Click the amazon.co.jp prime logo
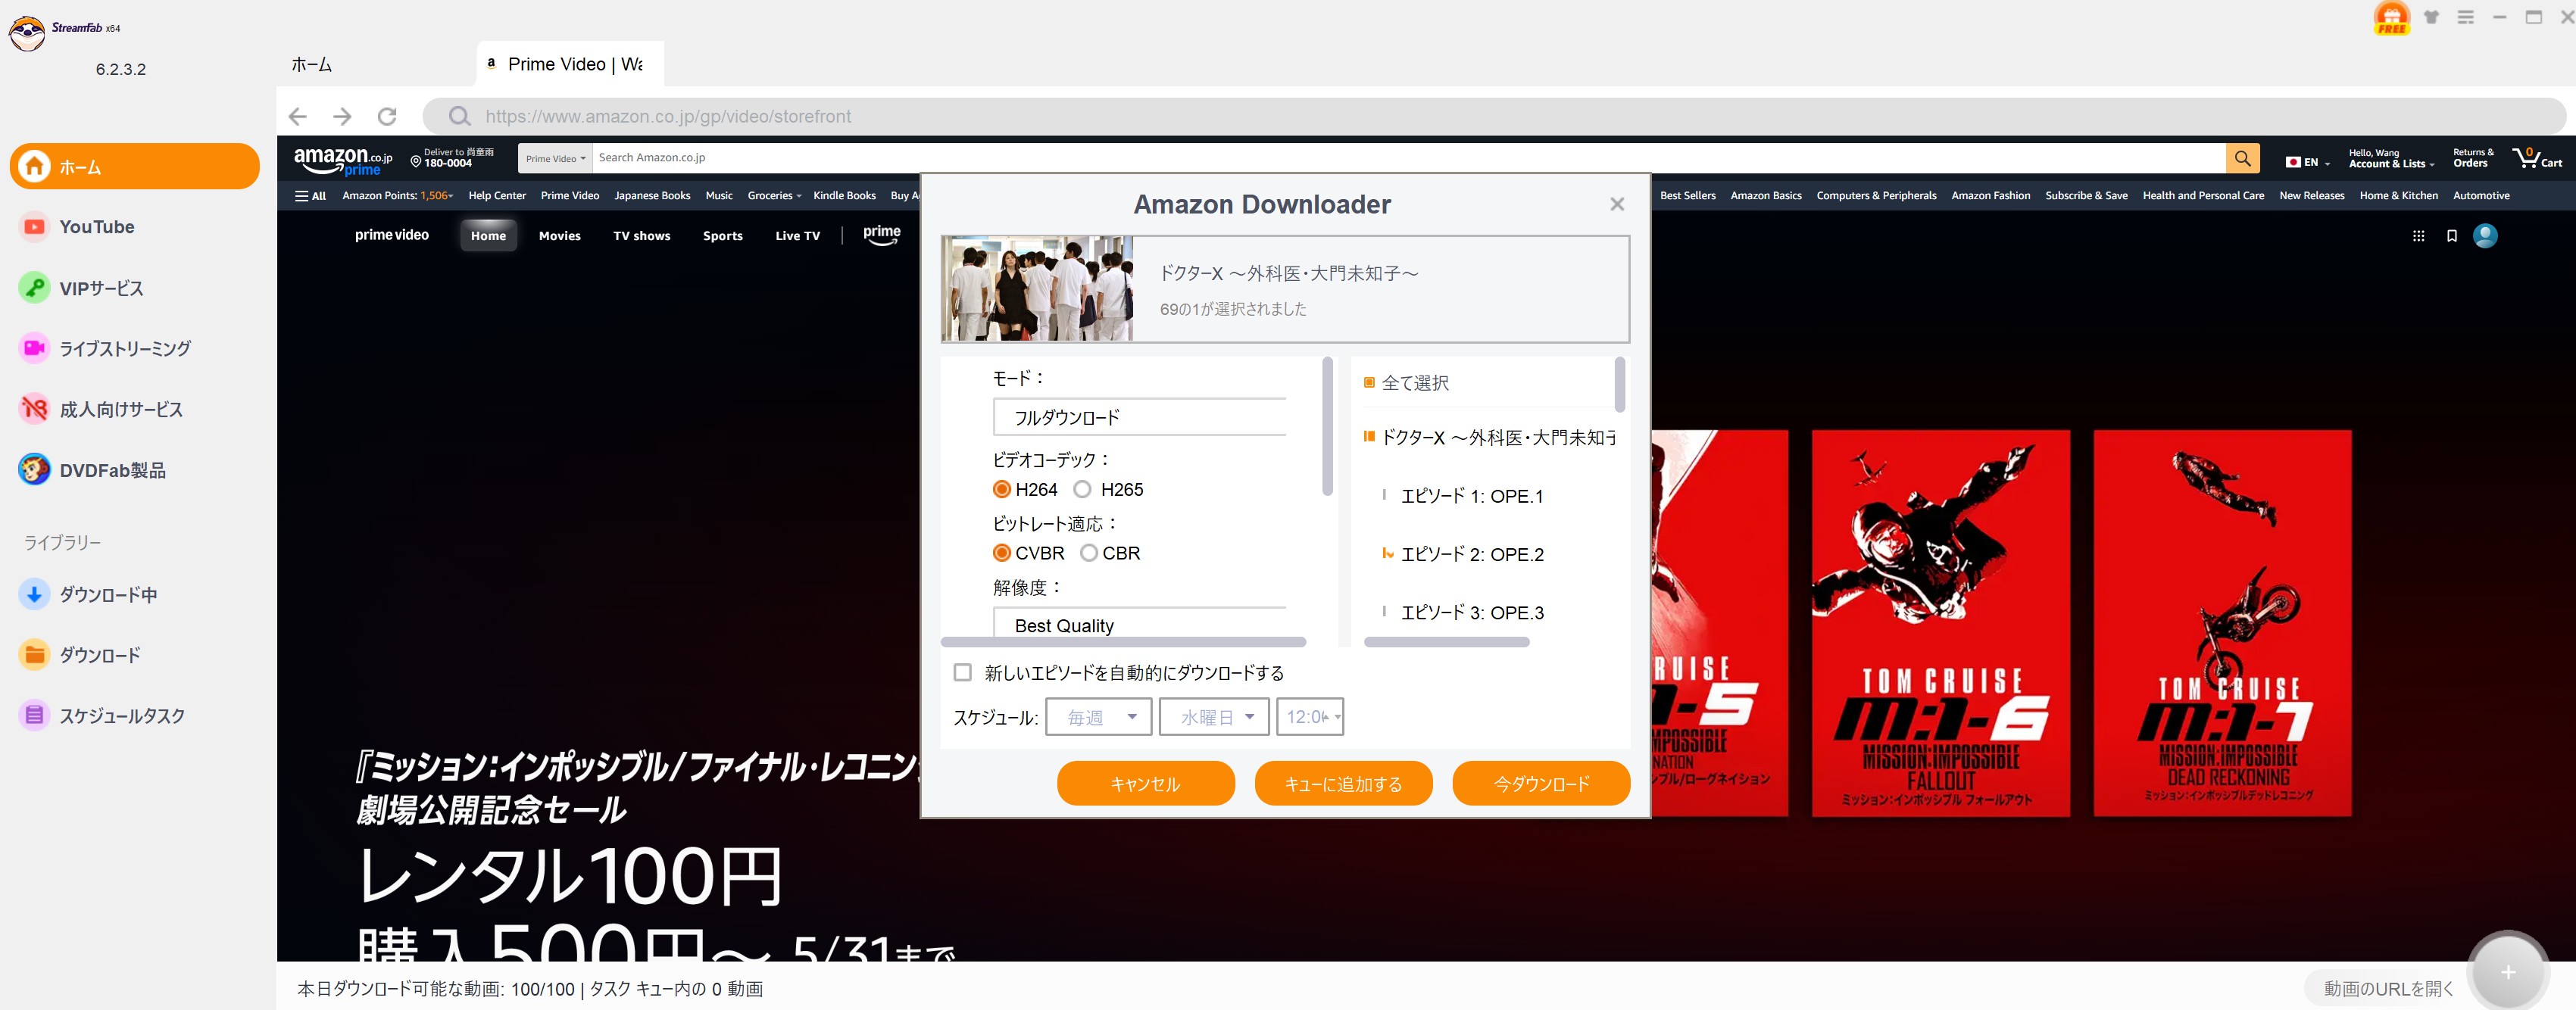The image size is (2576, 1010). point(343,160)
